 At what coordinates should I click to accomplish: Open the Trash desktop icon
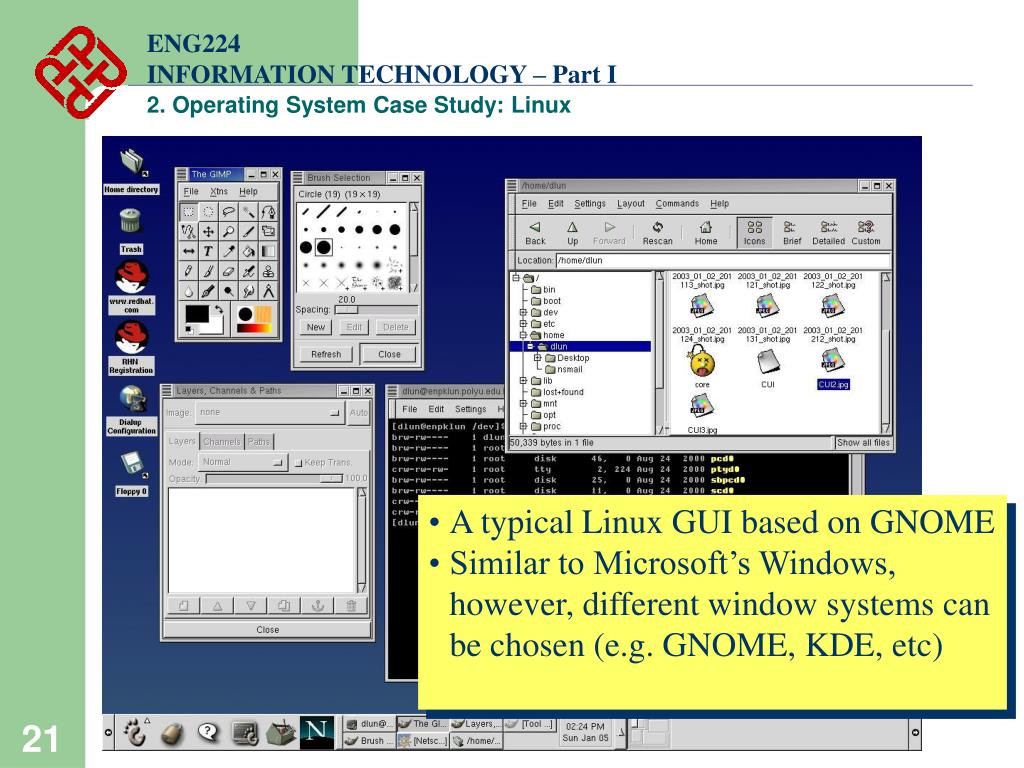[131, 231]
